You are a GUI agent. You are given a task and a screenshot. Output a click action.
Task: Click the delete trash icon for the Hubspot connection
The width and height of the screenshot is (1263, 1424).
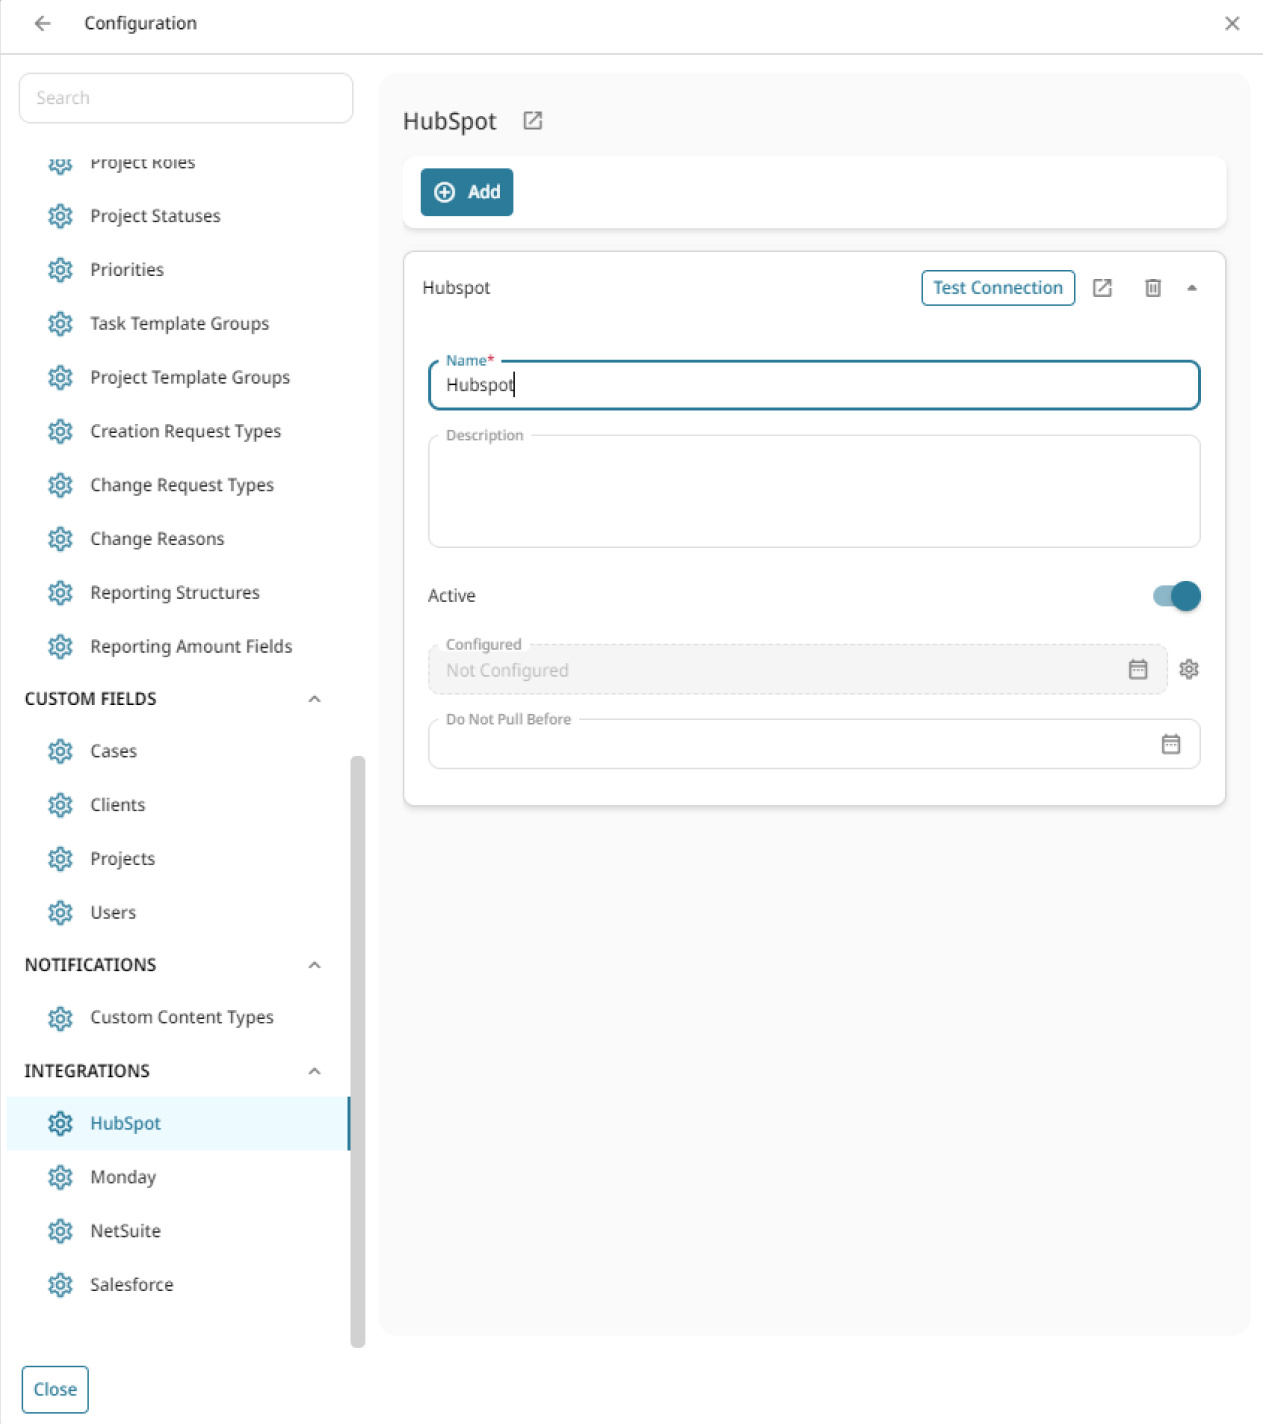[x=1152, y=287]
